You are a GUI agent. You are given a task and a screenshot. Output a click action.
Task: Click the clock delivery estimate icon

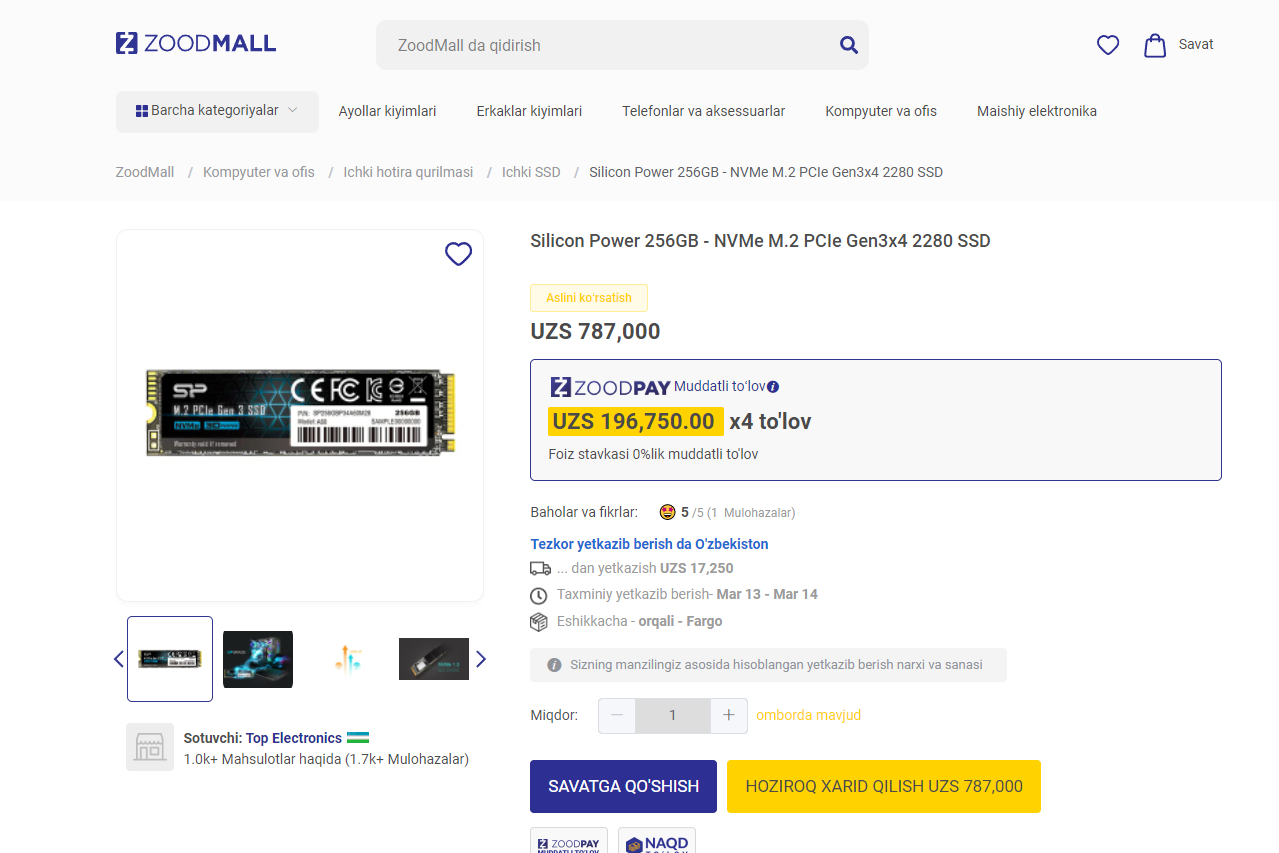(x=539, y=595)
